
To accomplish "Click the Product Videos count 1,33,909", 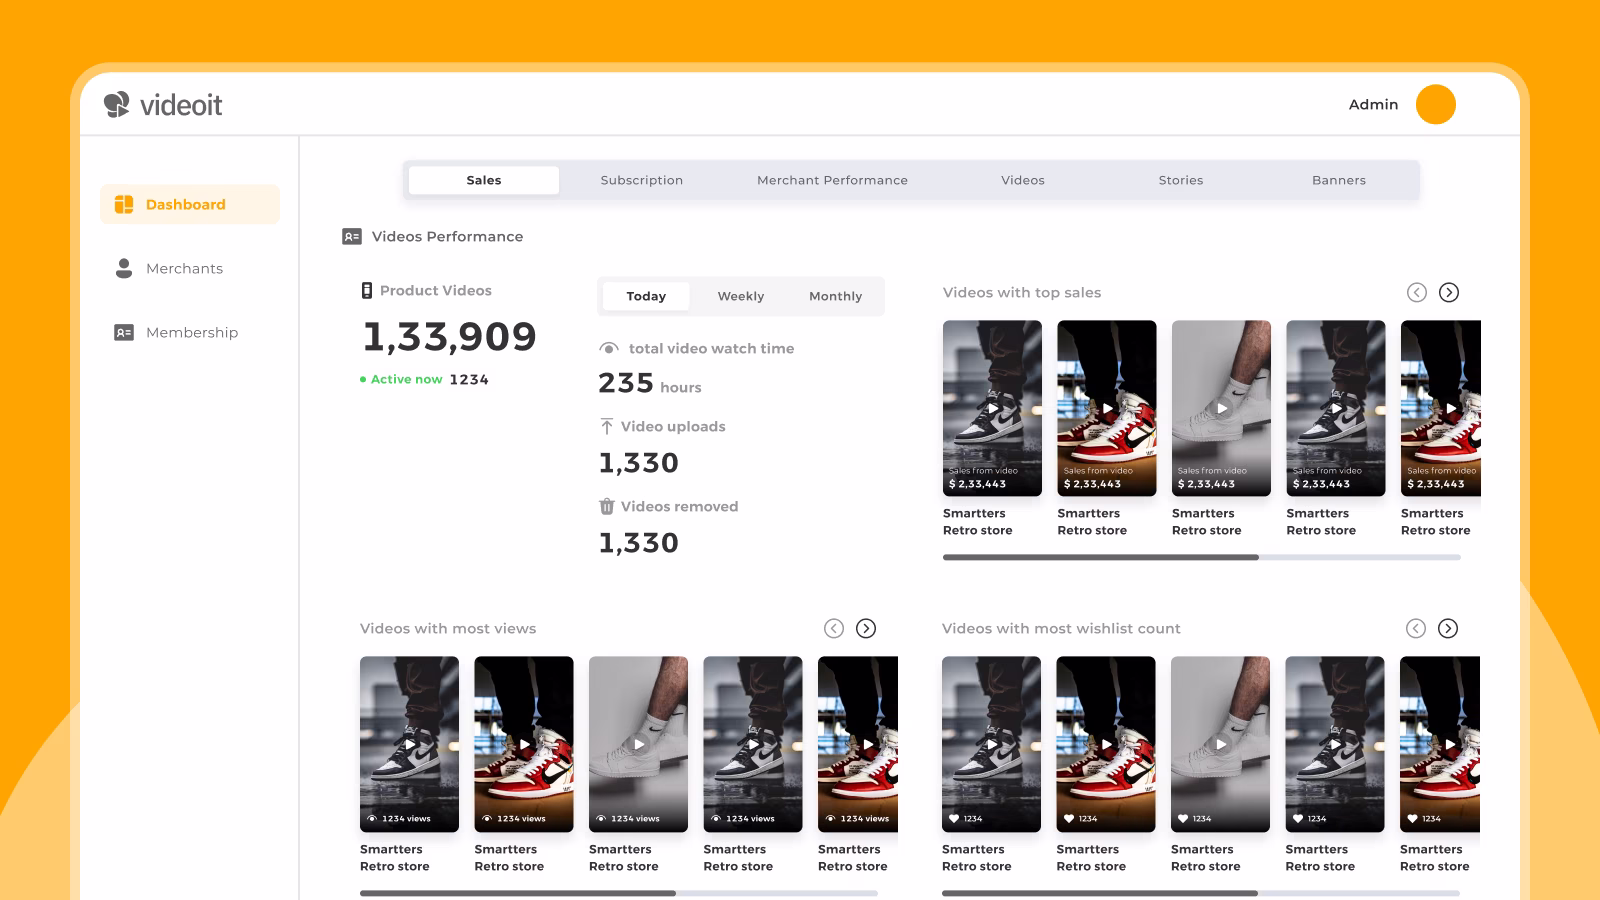I will 450,337.
